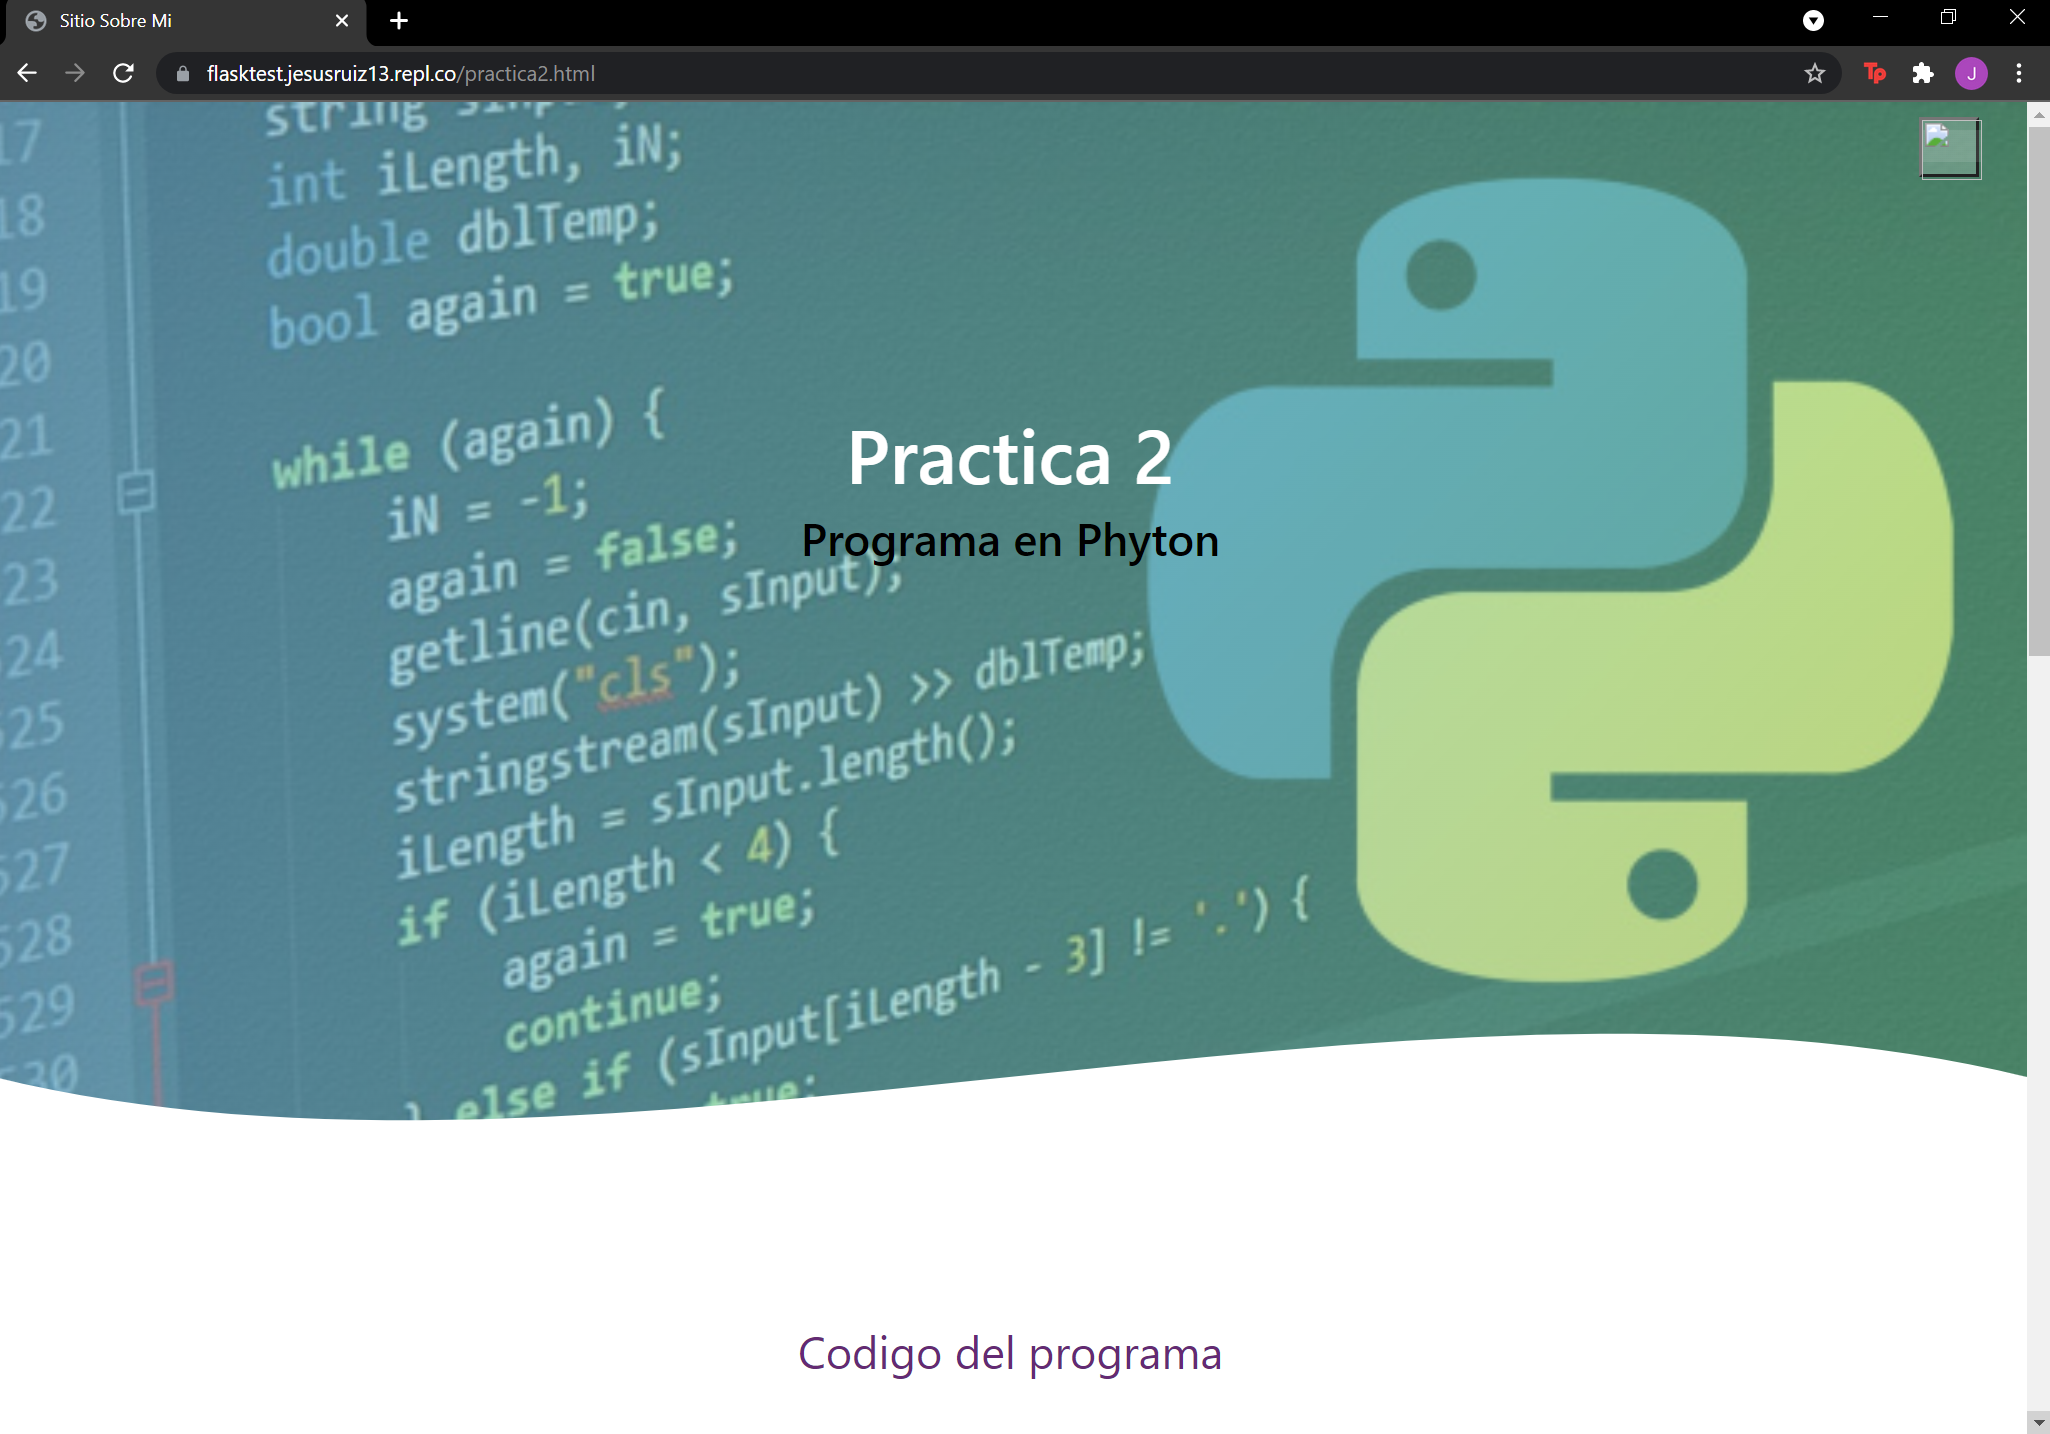The image size is (2050, 1434).
Task: Open a new tab with plus button
Action: pyautogui.click(x=399, y=21)
